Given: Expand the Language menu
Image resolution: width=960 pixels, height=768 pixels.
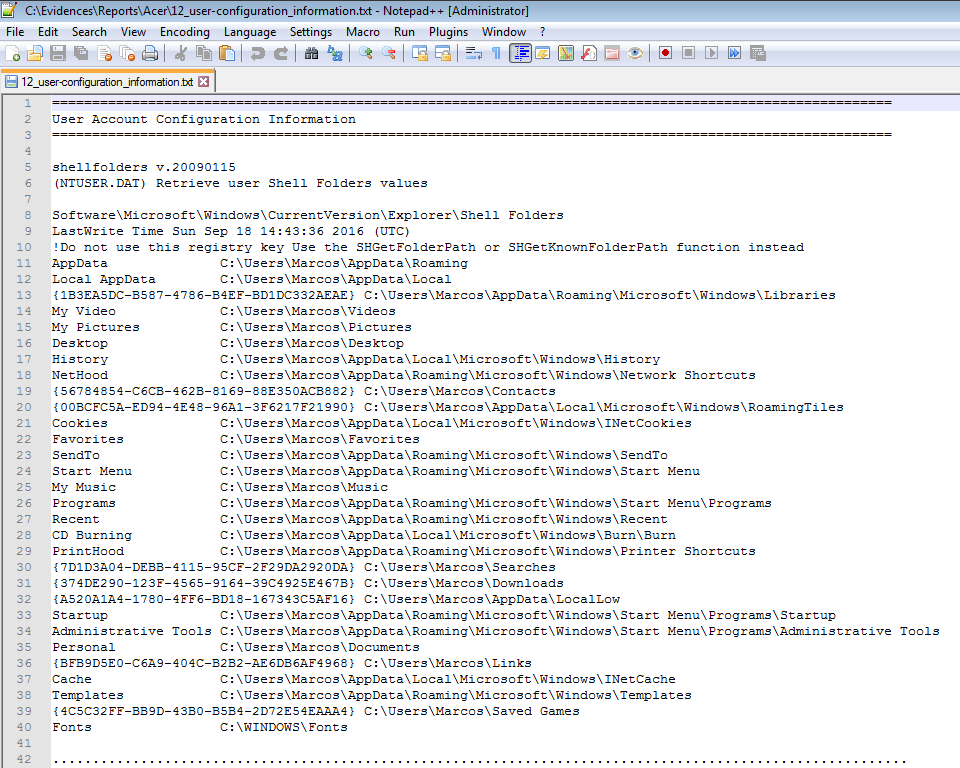Looking at the screenshot, I should coord(249,32).
